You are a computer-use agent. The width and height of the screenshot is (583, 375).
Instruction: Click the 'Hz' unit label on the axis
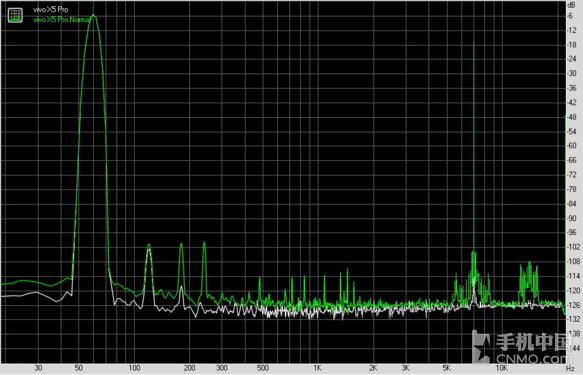[x=570, y=369]
